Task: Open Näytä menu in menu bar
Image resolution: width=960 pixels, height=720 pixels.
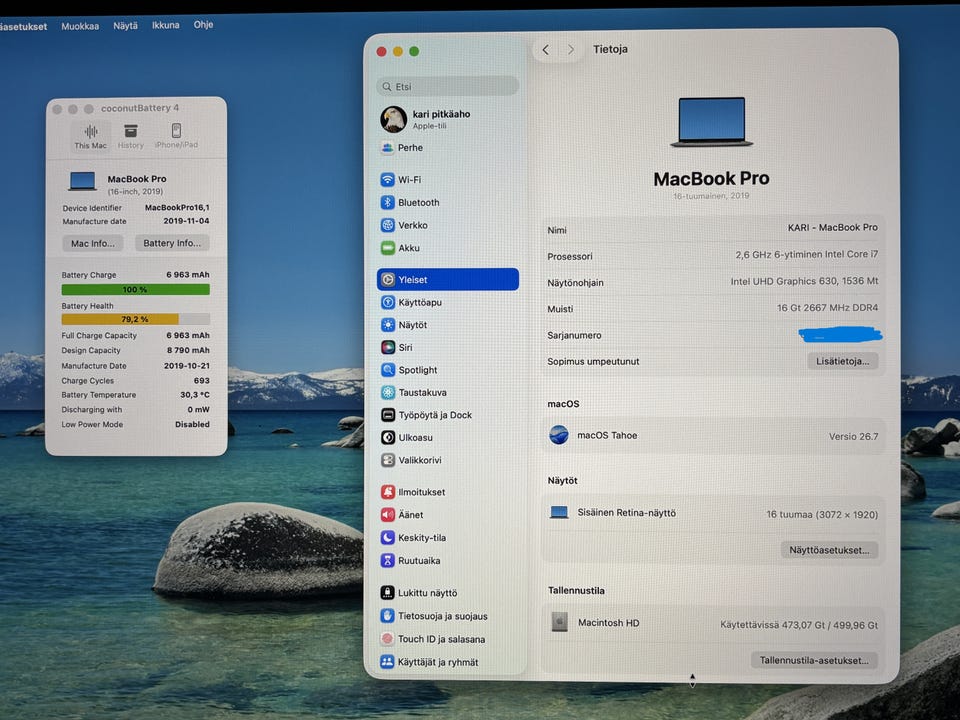Action: tap(126, 26)
